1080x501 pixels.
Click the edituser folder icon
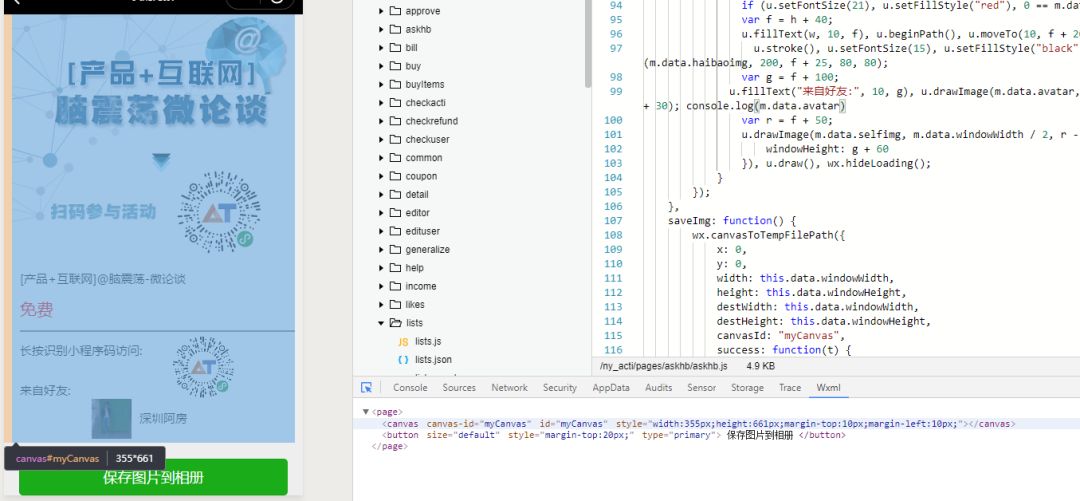[395, 231]
